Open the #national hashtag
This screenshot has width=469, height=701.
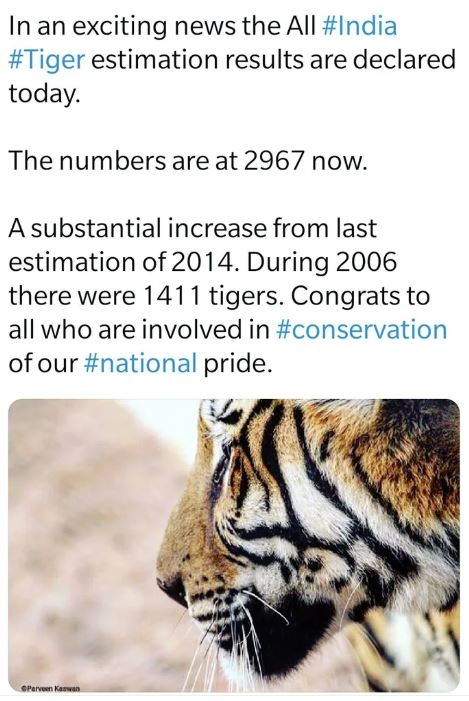140,363
